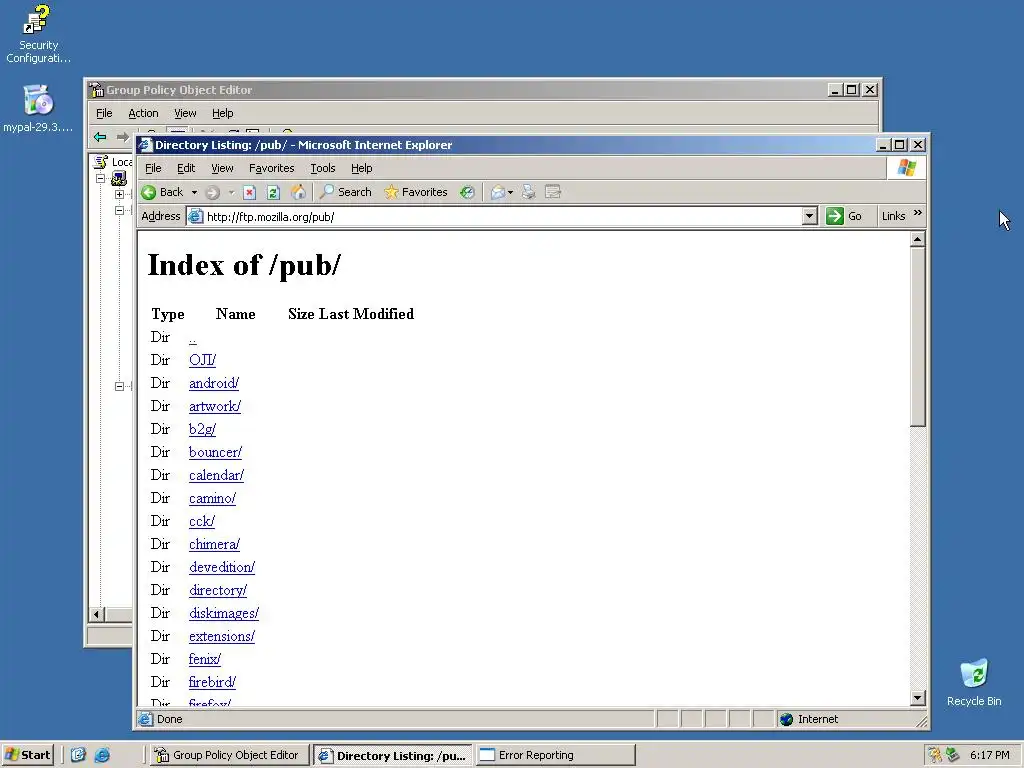
Task: Switch to Group Policy Object Editor taskbar button
Action: (228, 755)
